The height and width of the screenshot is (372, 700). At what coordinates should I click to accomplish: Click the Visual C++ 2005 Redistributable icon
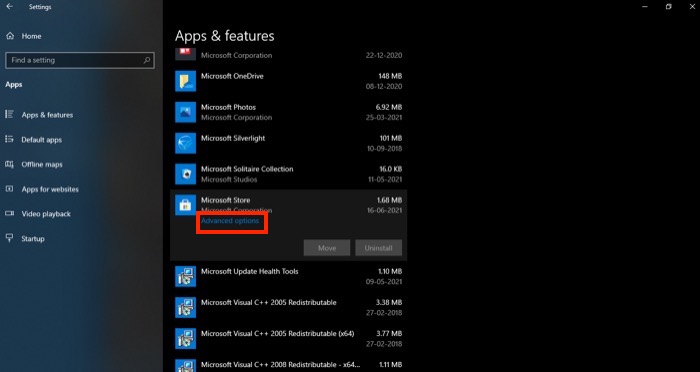pyautogui.click(x=185, y=307)
